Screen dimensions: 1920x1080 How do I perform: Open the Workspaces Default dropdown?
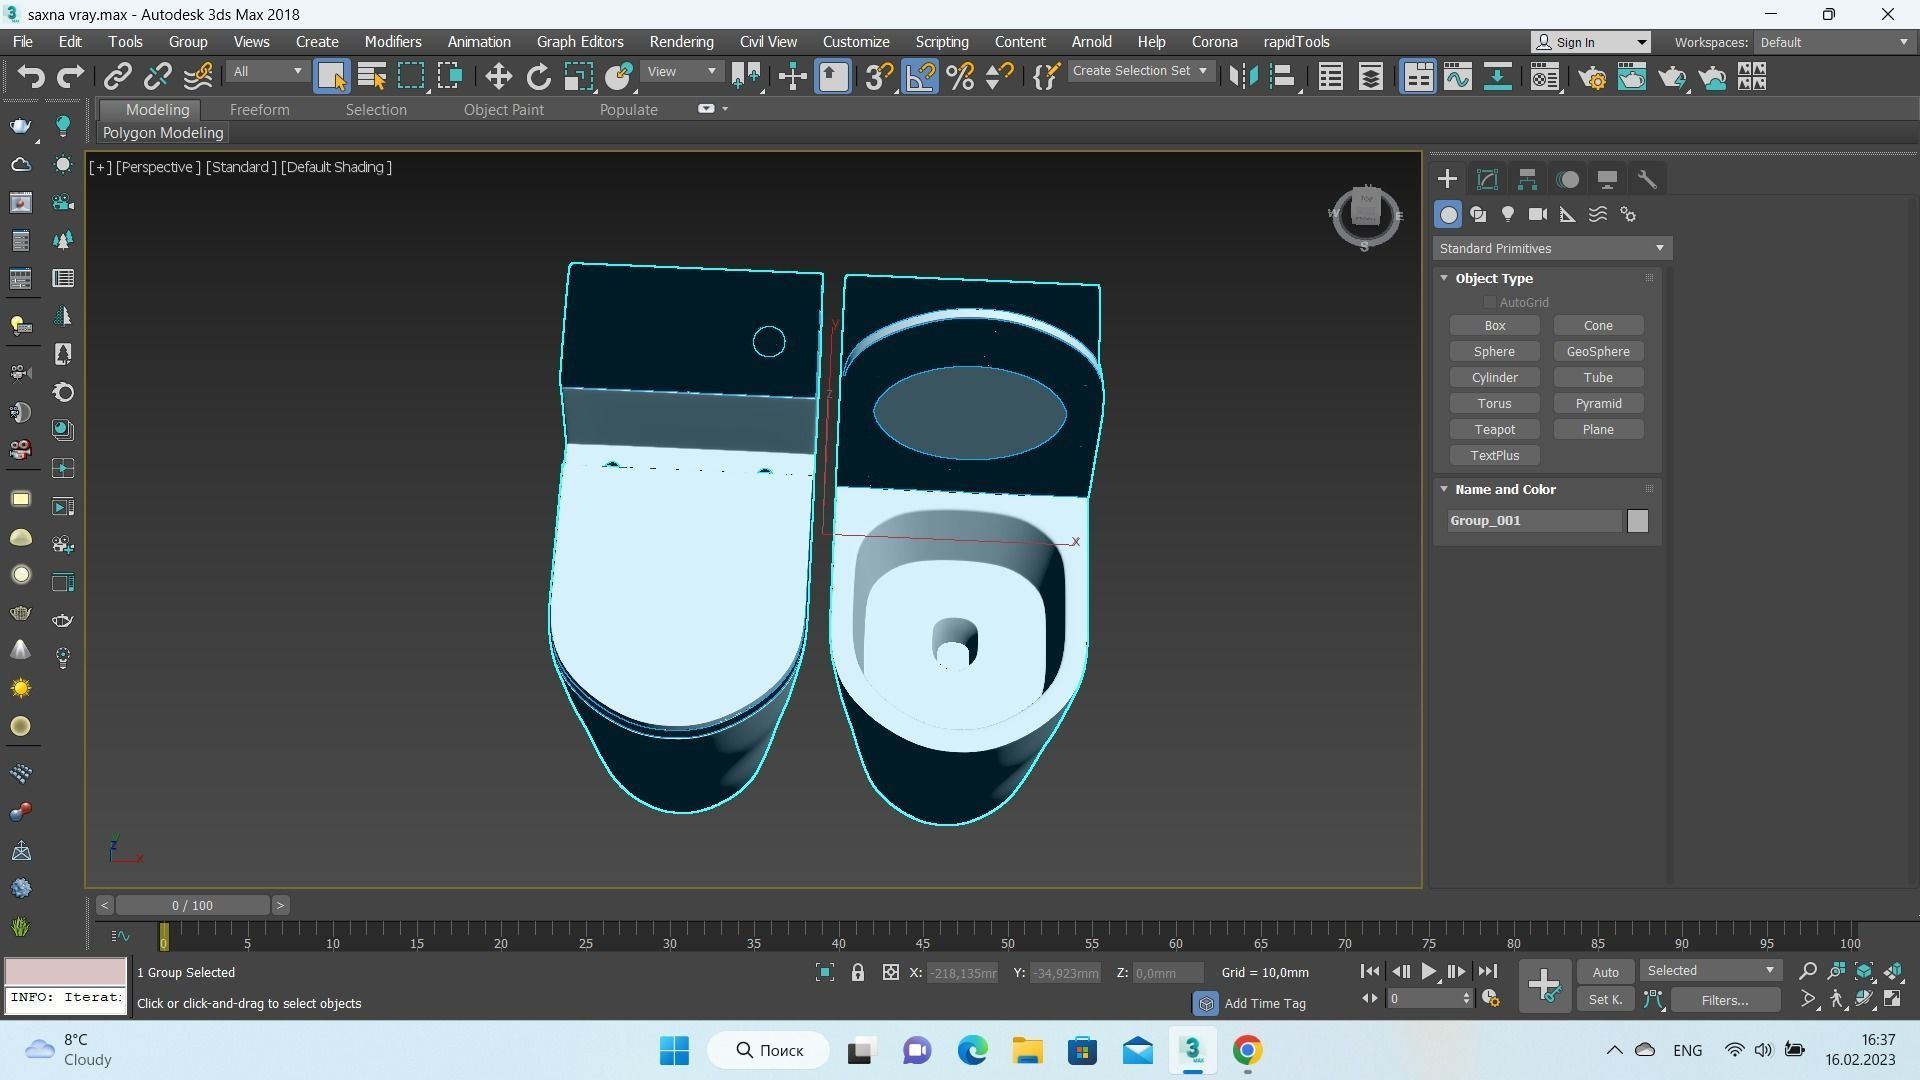click(x=1835, y=42)
